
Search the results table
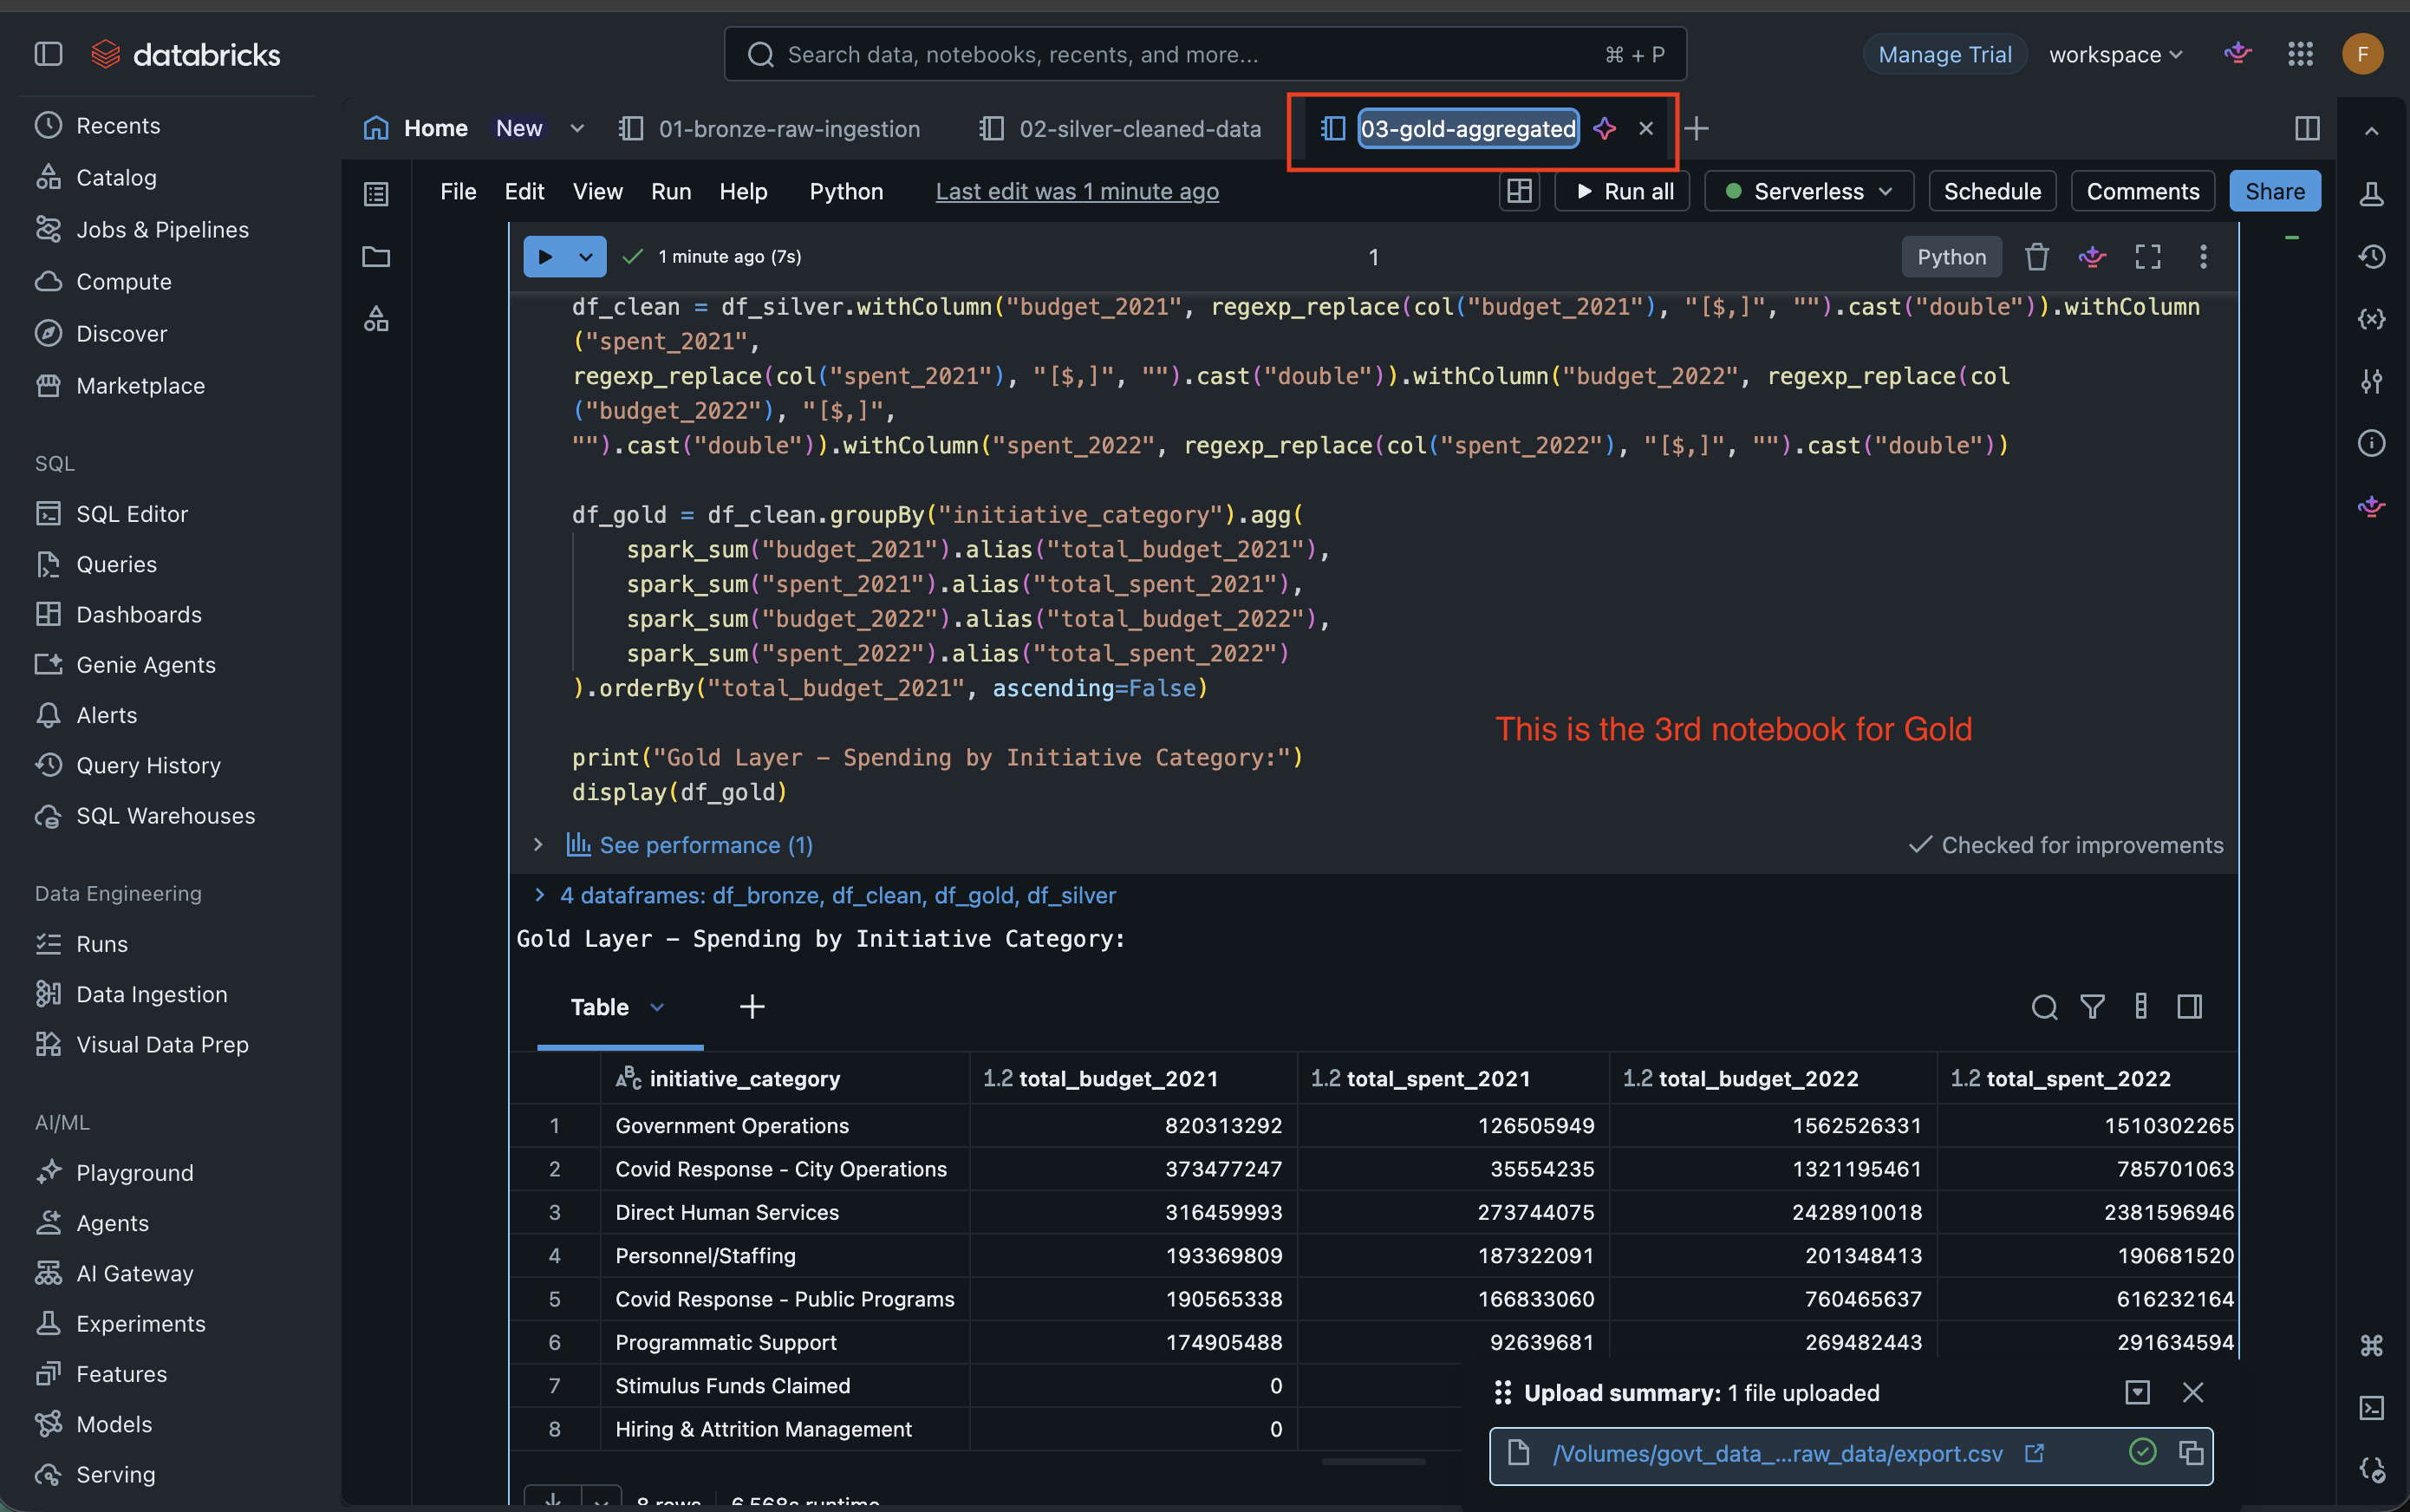[x=2044, y=1007]
